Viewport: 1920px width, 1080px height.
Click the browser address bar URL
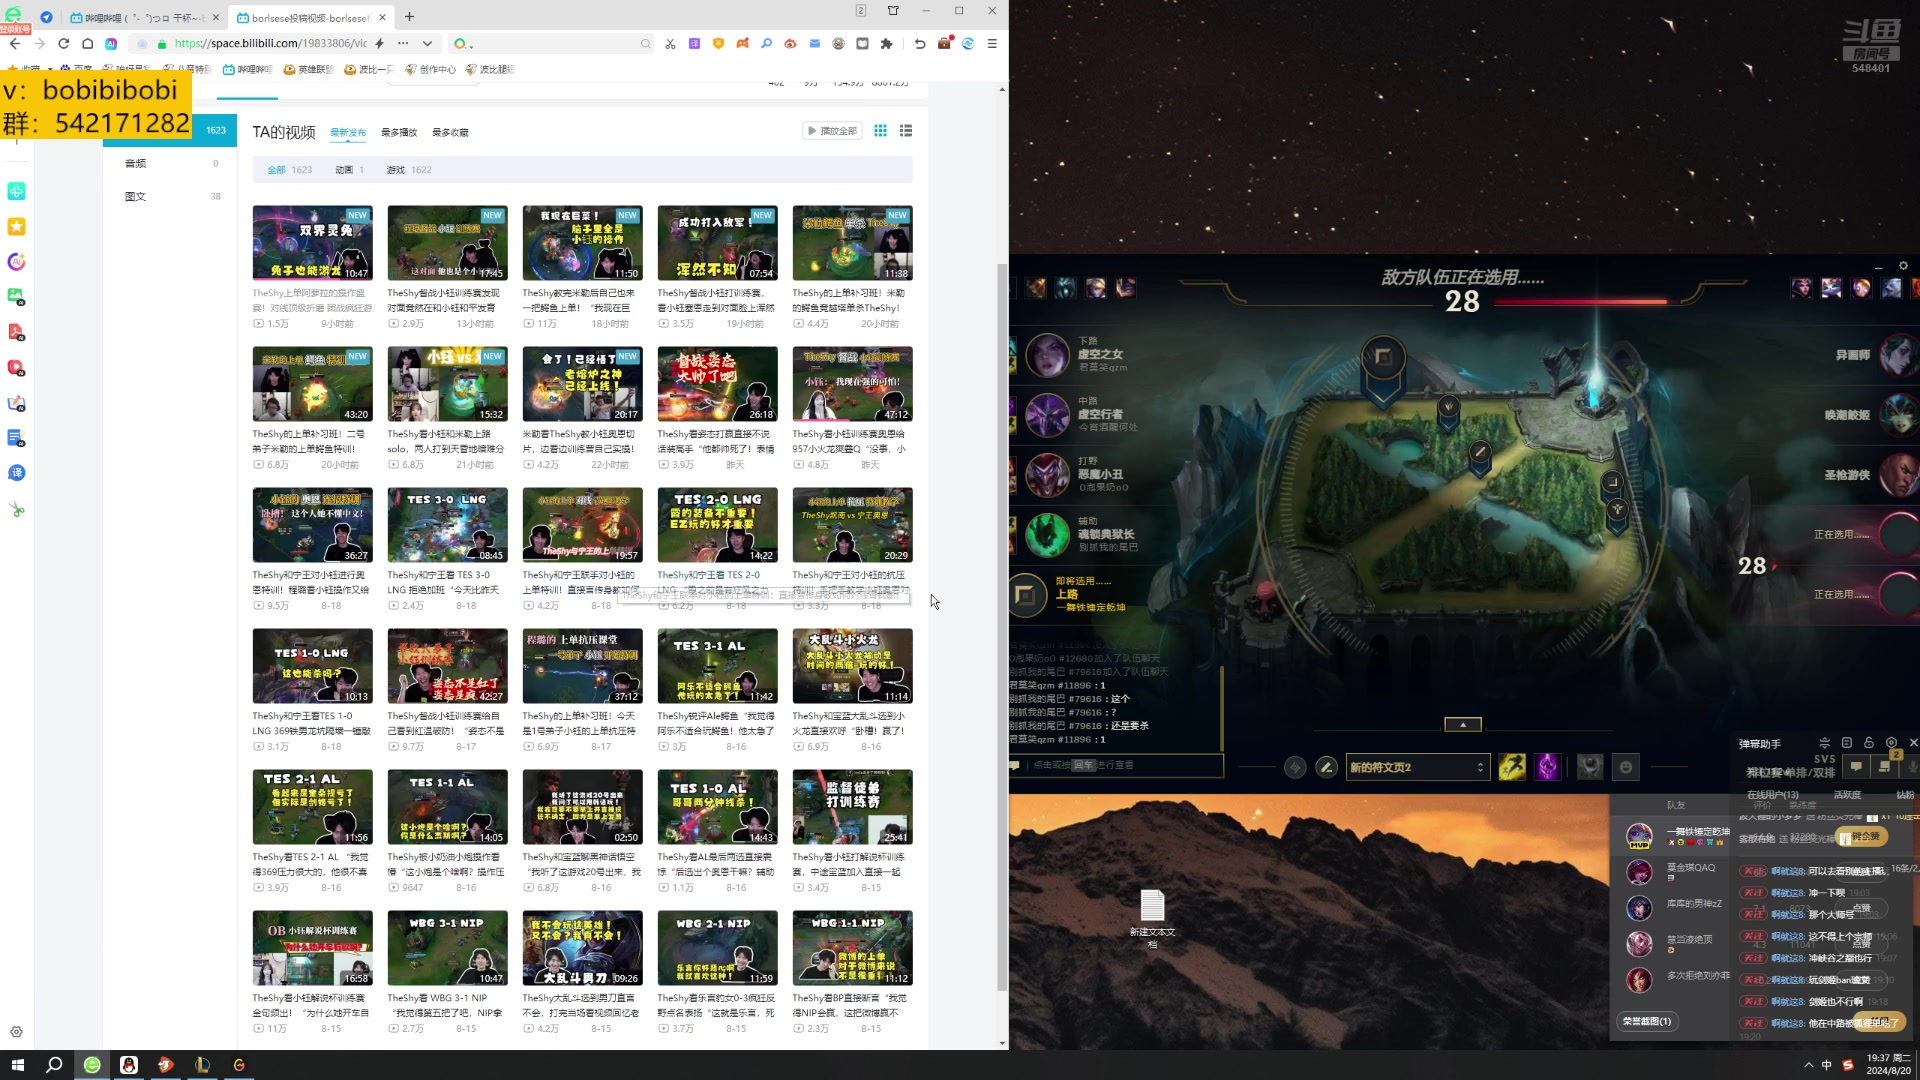tap(270, 44)
